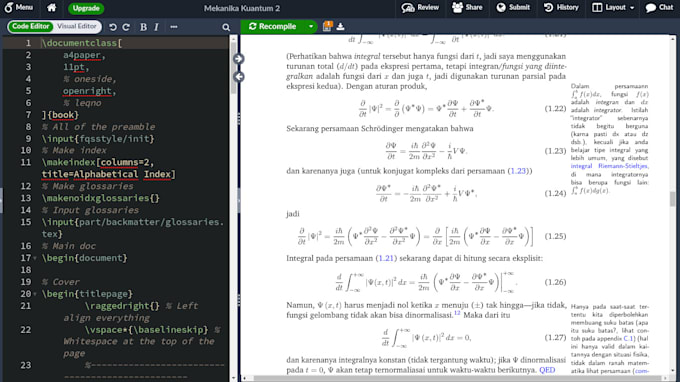Open the Review panel
Image resolution: width=680 pixels, height=382 pixels.
420,7
